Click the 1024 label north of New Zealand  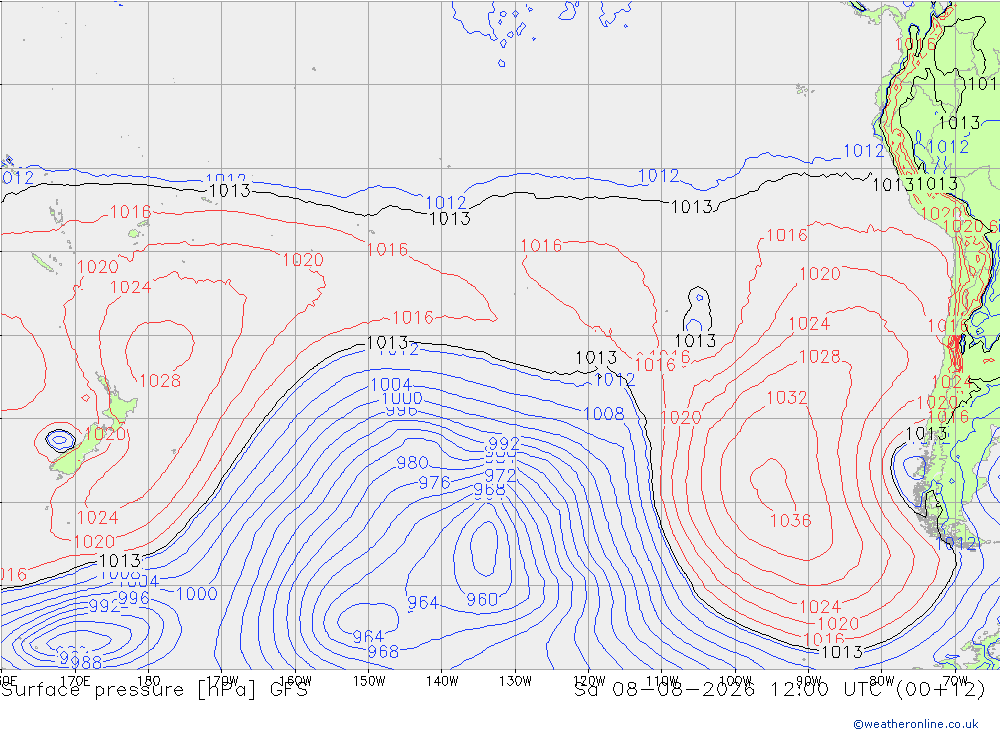pos(131,288)
